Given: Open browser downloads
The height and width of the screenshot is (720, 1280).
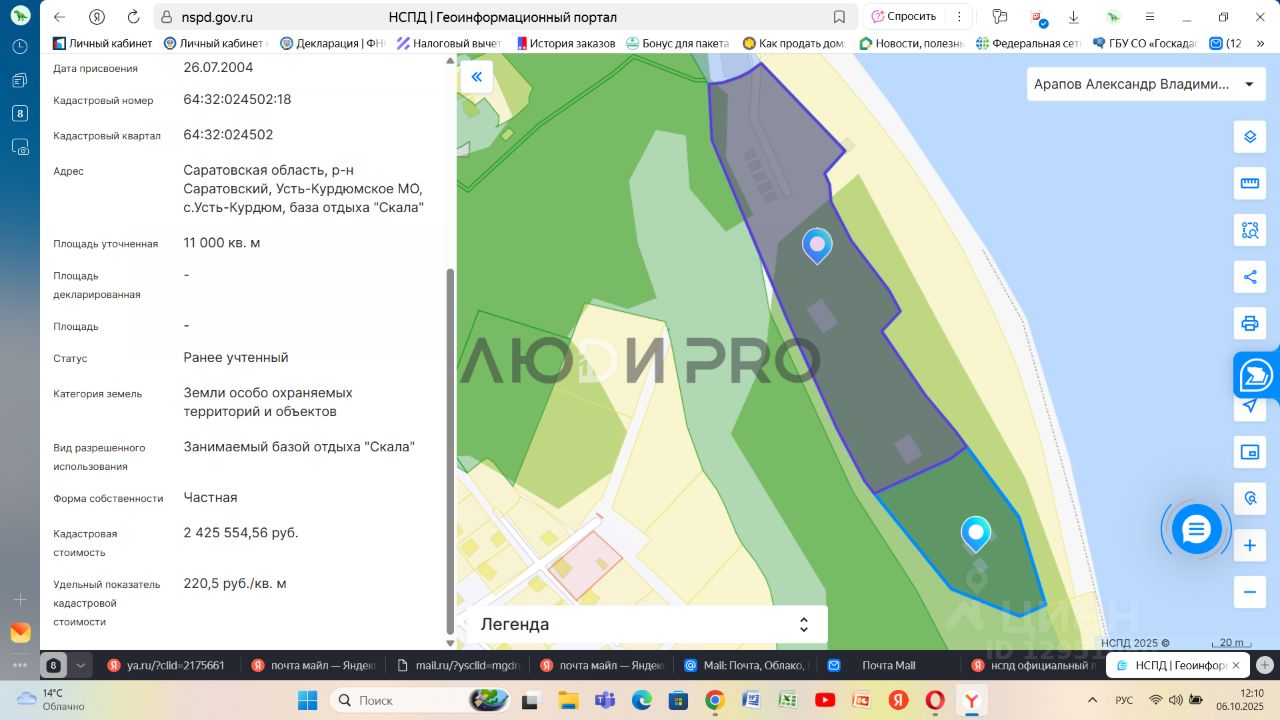Looking at the screenshot, I should (x=1073, y=17).
